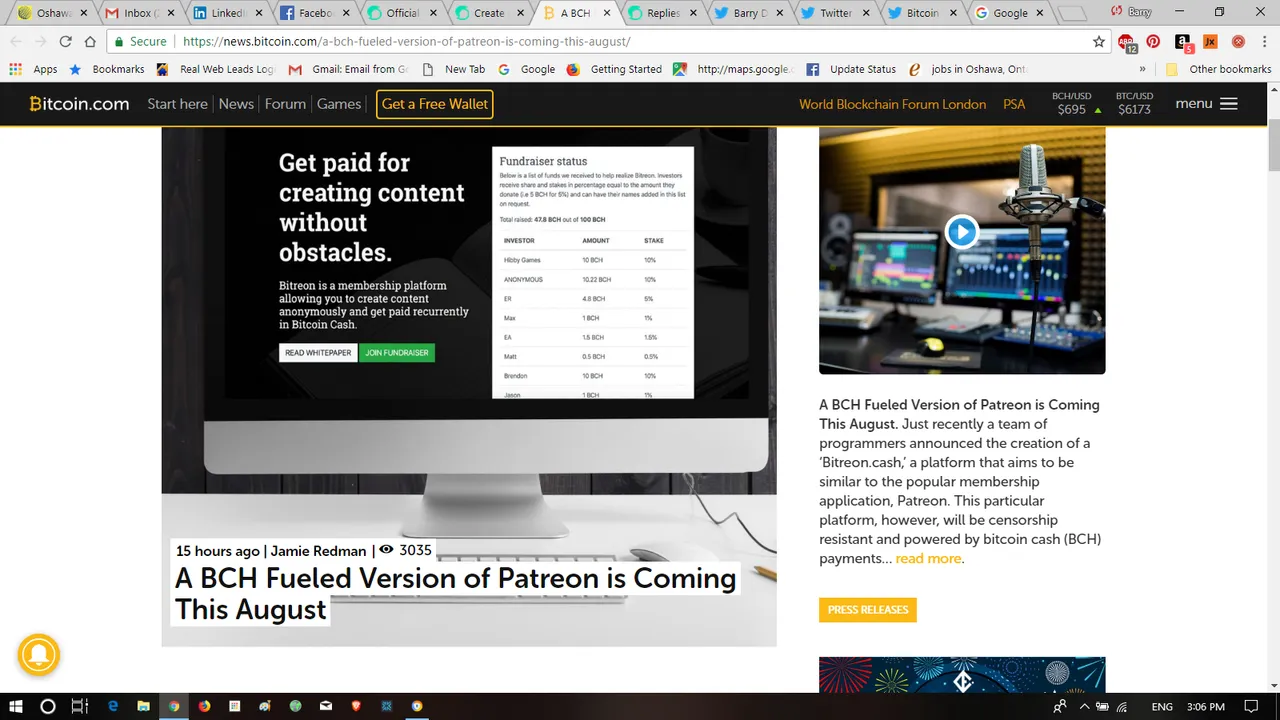Viewport: 1280px width, 720px height.
Task: Open the Brave browser from taskbar
Action: coord(356,706)
